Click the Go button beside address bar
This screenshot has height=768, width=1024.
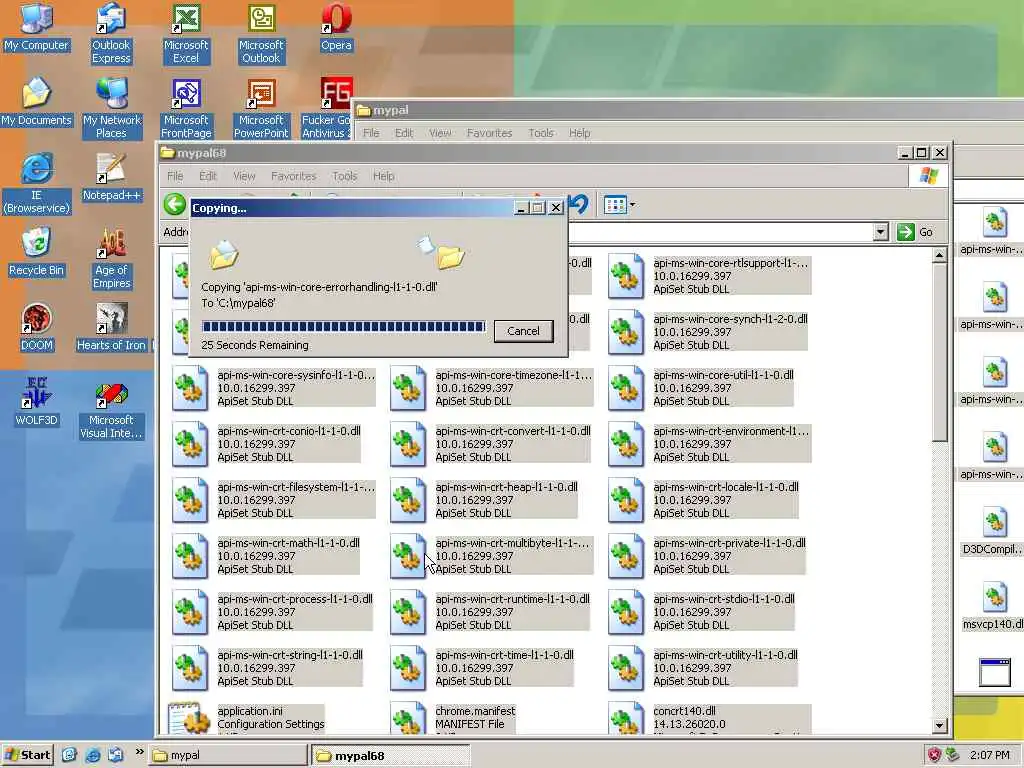[916, 232]
